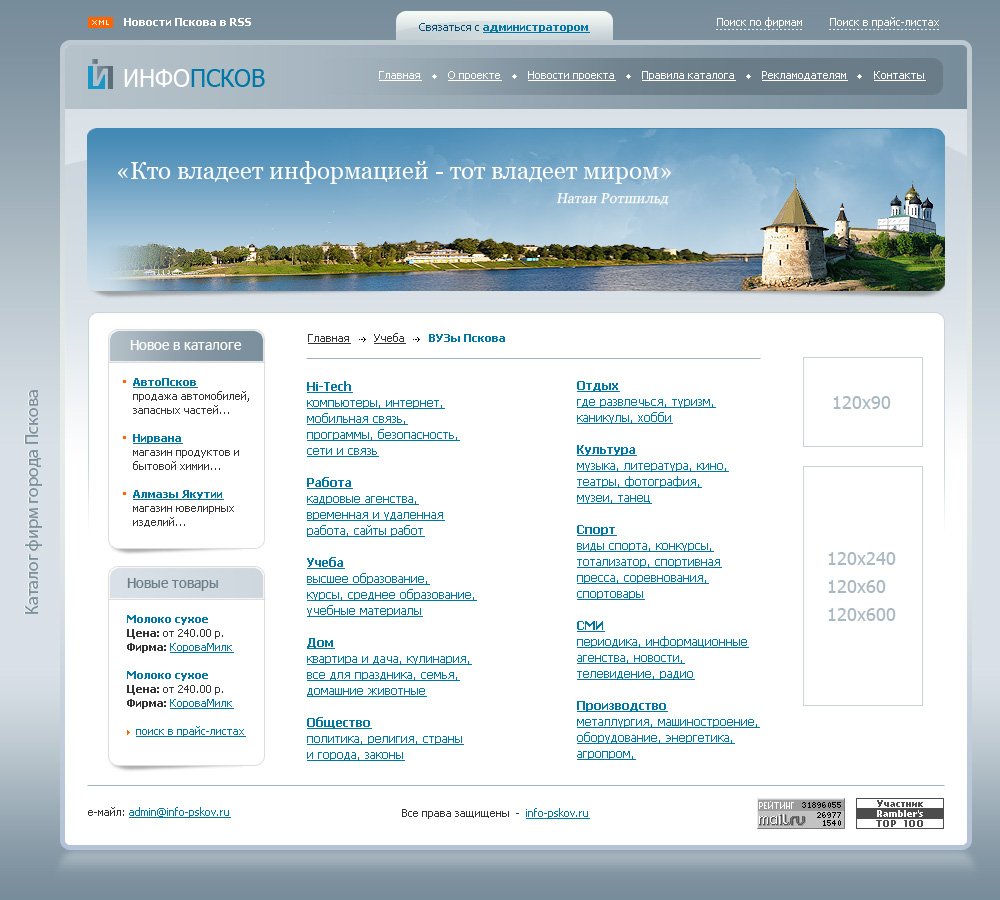Click высшее образование subcategory link
The image size is (1000, 900).
tap(368, 579)
